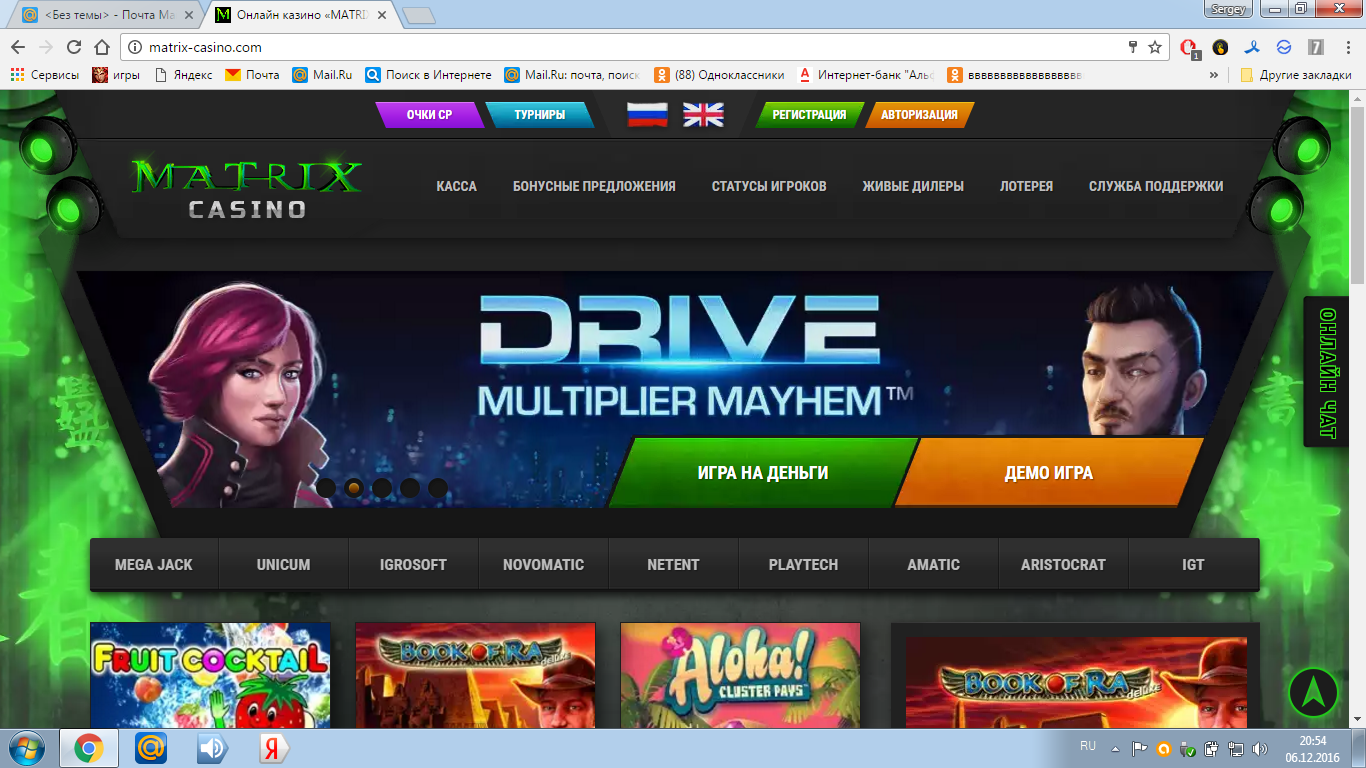Open Служба поддержки menu item
Viewport: 1366px width, 768px height.
[x=1156, y=186]
